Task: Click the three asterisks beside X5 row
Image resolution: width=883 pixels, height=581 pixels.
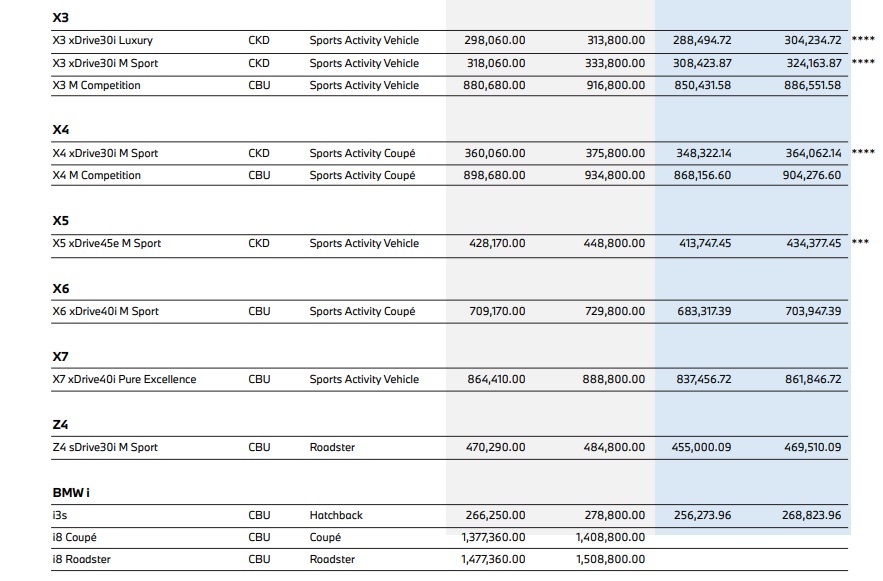Action: [x=860, y=243]
